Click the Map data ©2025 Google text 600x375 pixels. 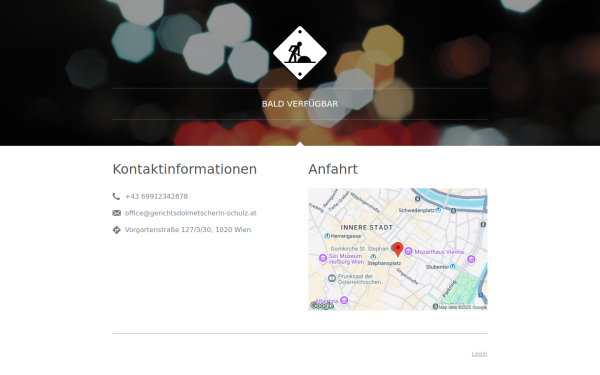(x=463, y=307)
